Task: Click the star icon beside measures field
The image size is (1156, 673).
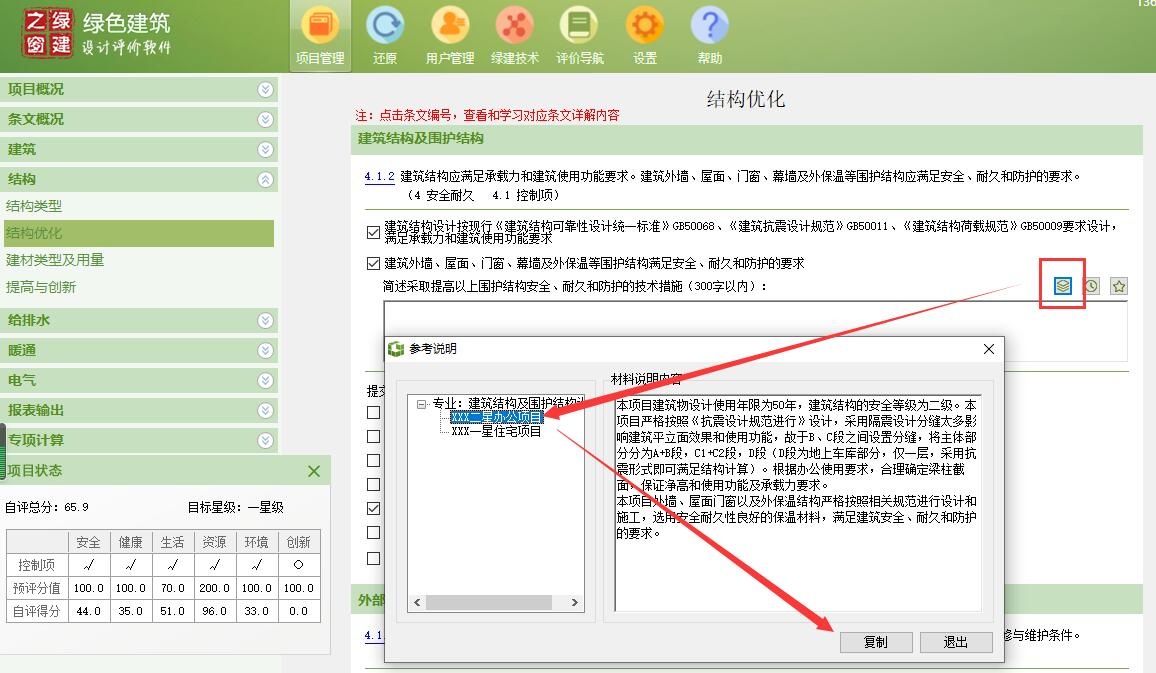Action: click(x=1119, y=286)
